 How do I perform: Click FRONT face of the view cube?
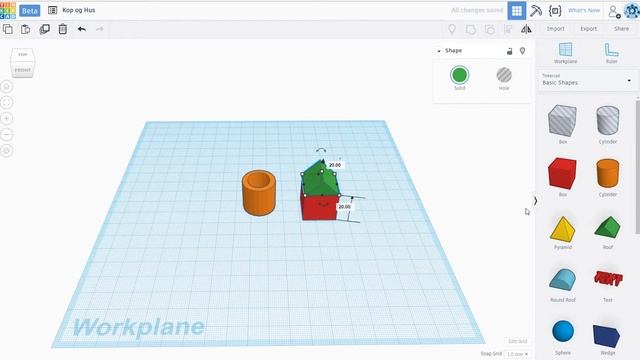point(23,69)
